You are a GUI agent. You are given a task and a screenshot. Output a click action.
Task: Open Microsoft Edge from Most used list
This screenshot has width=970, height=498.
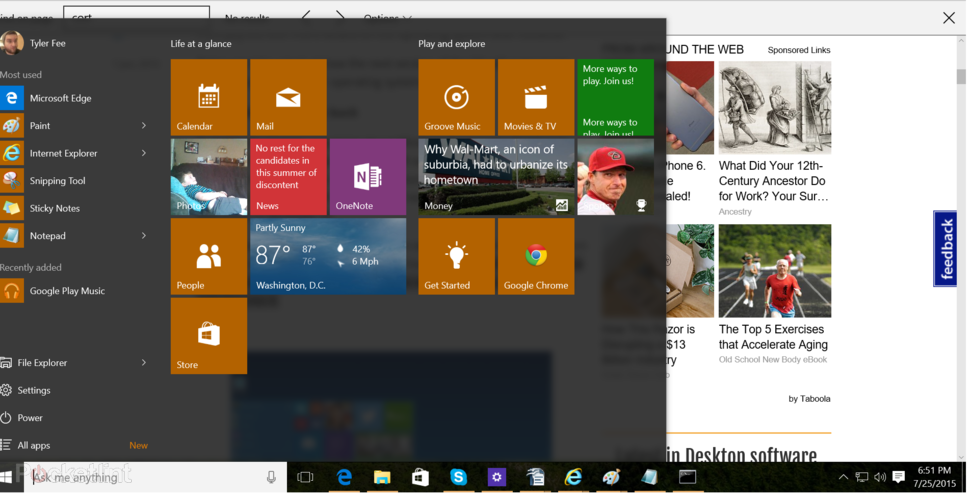(60, 98)
